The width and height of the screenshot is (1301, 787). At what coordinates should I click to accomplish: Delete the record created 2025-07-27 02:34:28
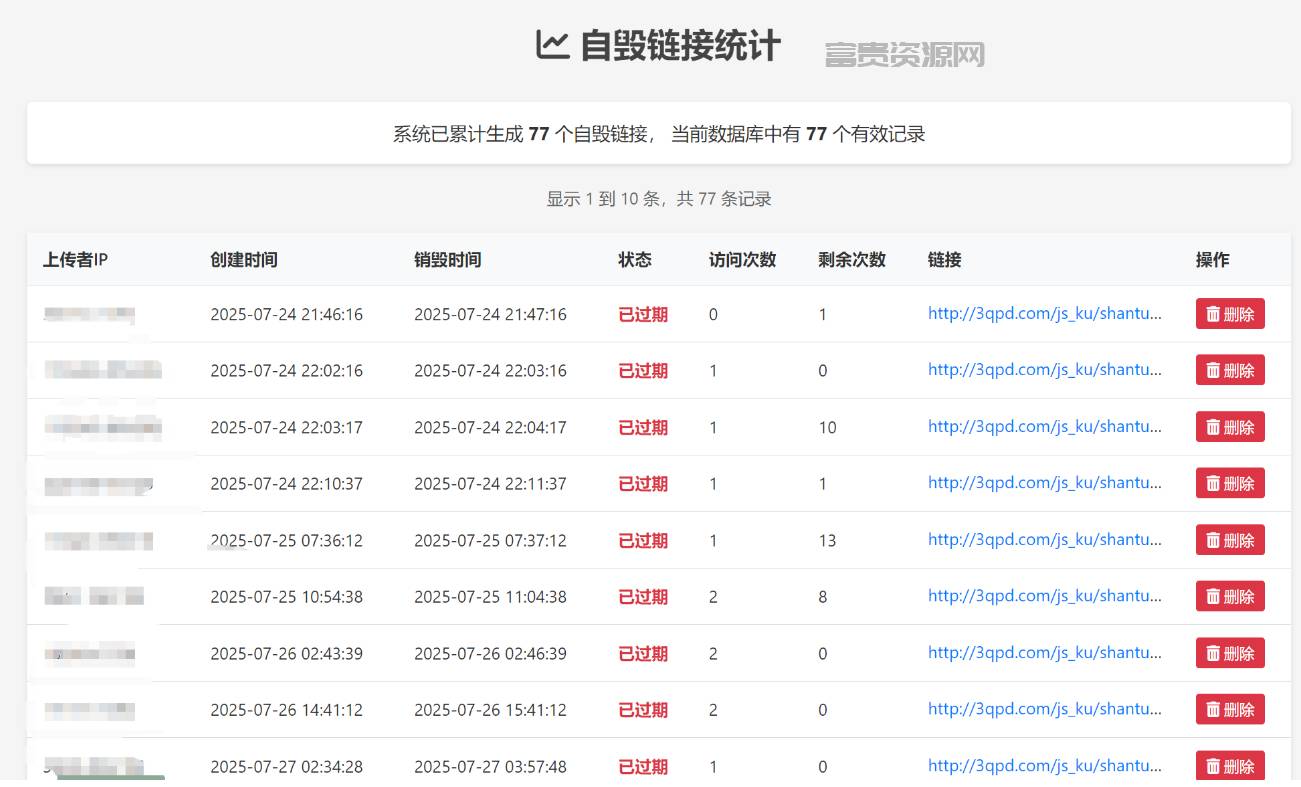[1230, 766]
